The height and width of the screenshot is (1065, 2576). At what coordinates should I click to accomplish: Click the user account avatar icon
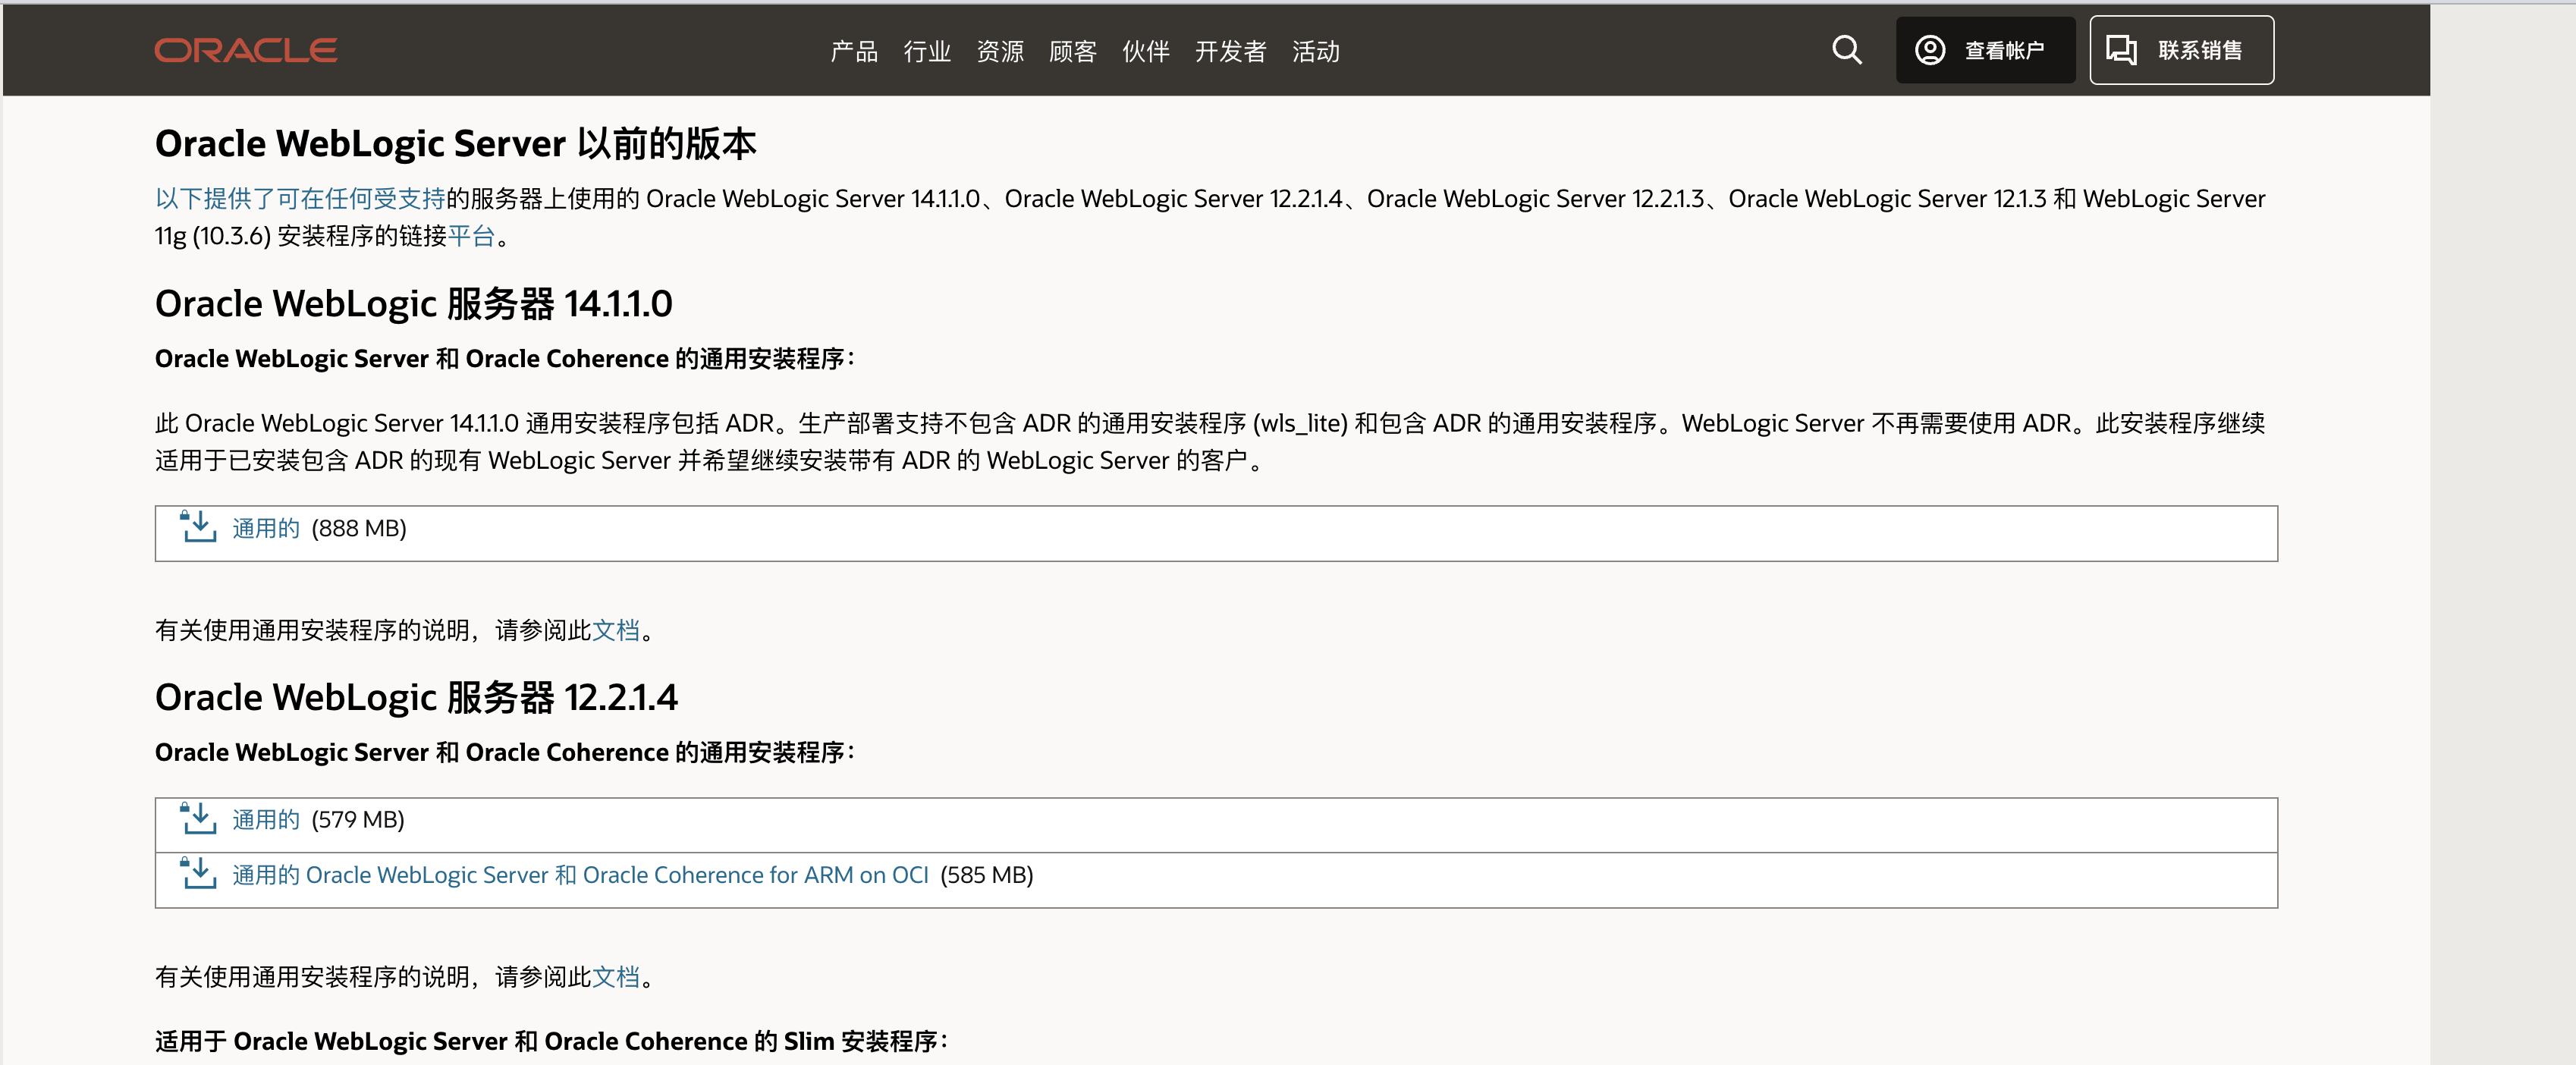[x=1929, y=50]
